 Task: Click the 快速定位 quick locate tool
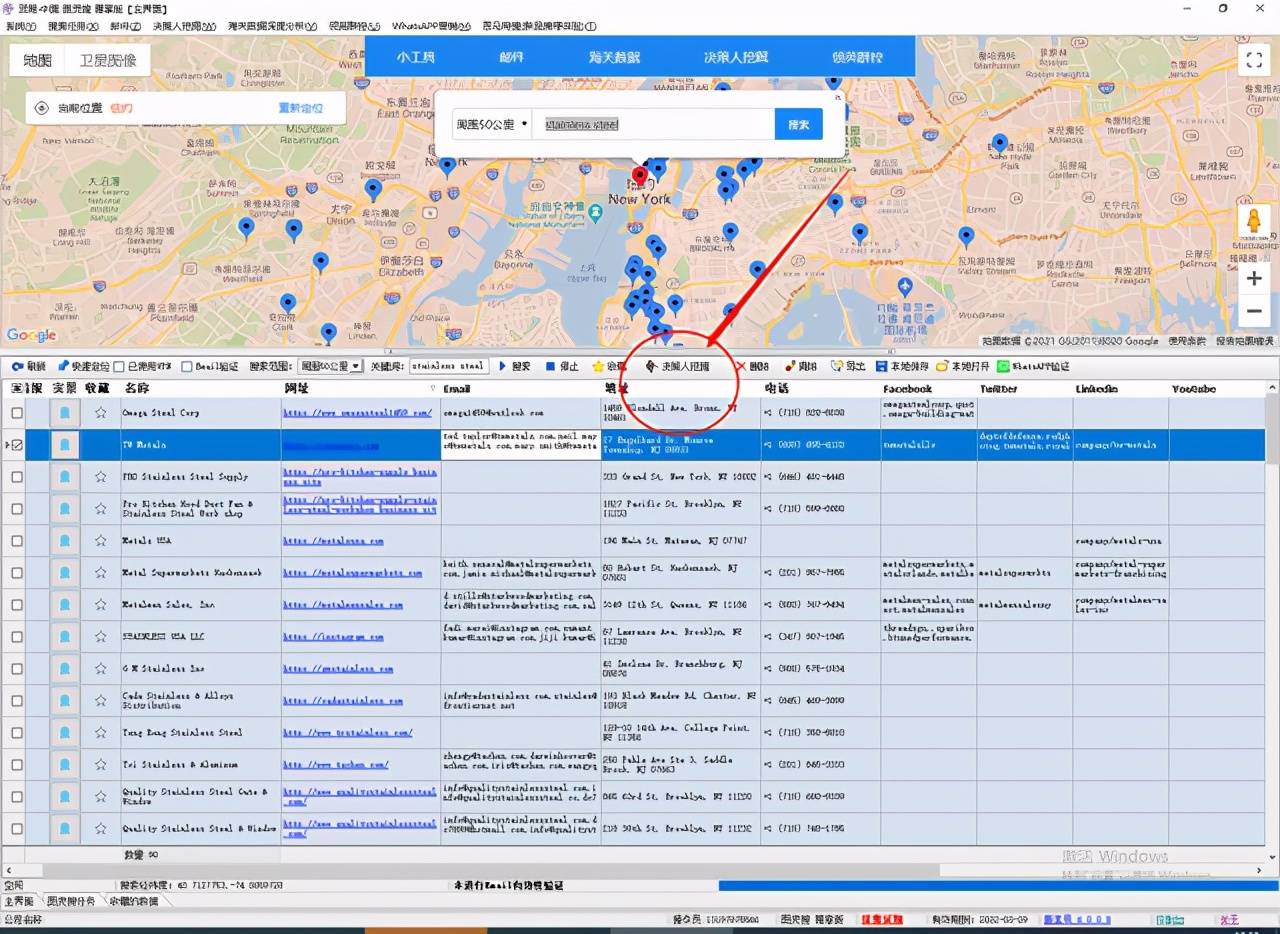click(x=82, y=367)
